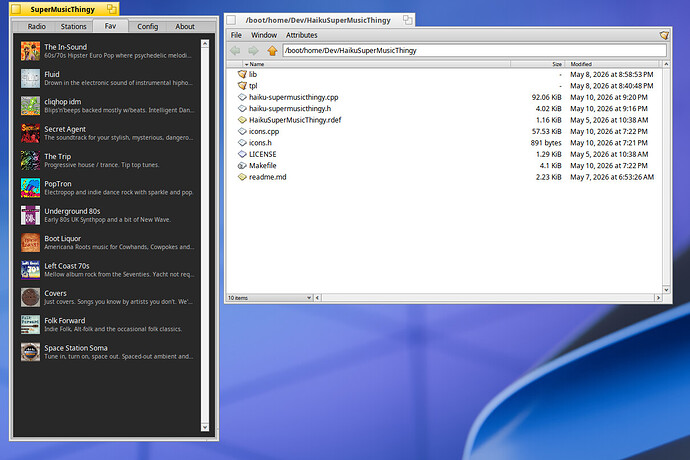Select the haiku-supermusicthingy.cpp file icon
The width and height of the screenshot is (690, 460).
(242, 97)
